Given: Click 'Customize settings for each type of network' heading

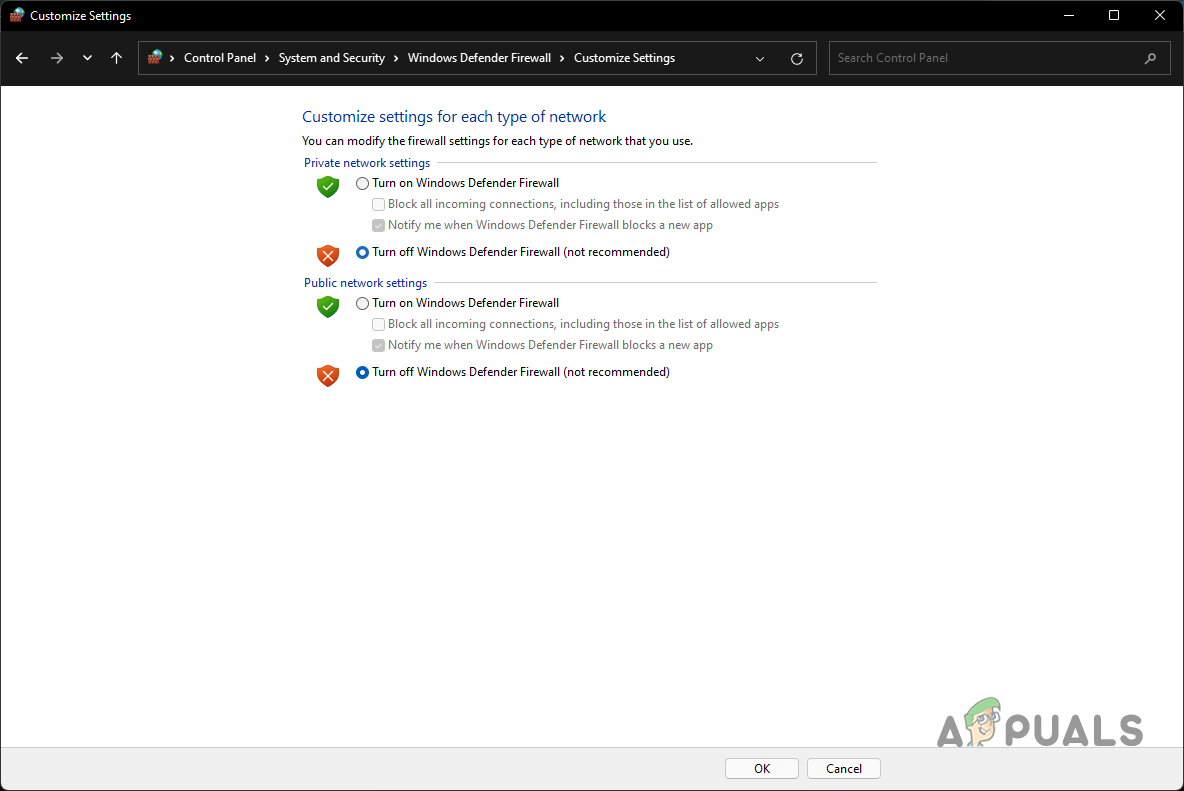Looking at the screenshot, I should [x=454, y=116].
